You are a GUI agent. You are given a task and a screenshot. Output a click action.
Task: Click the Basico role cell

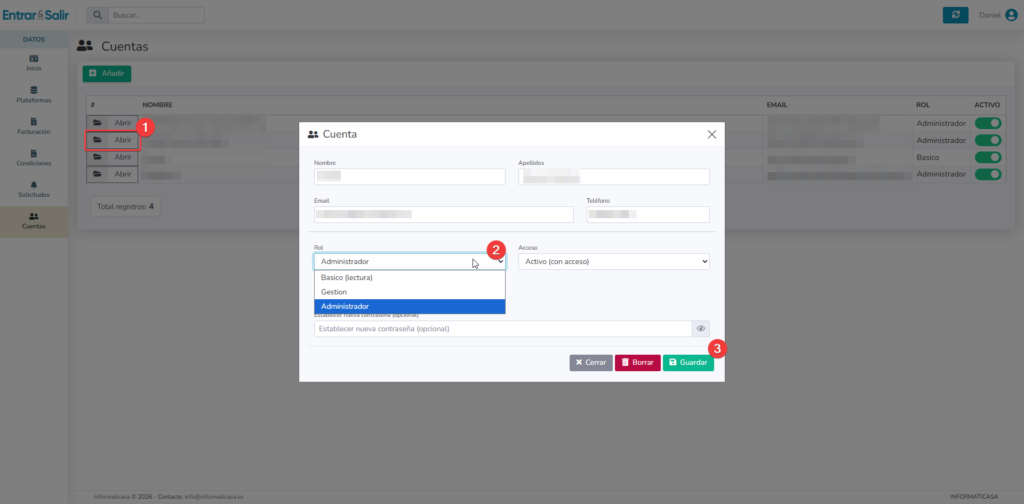click(x=927, y=157)
